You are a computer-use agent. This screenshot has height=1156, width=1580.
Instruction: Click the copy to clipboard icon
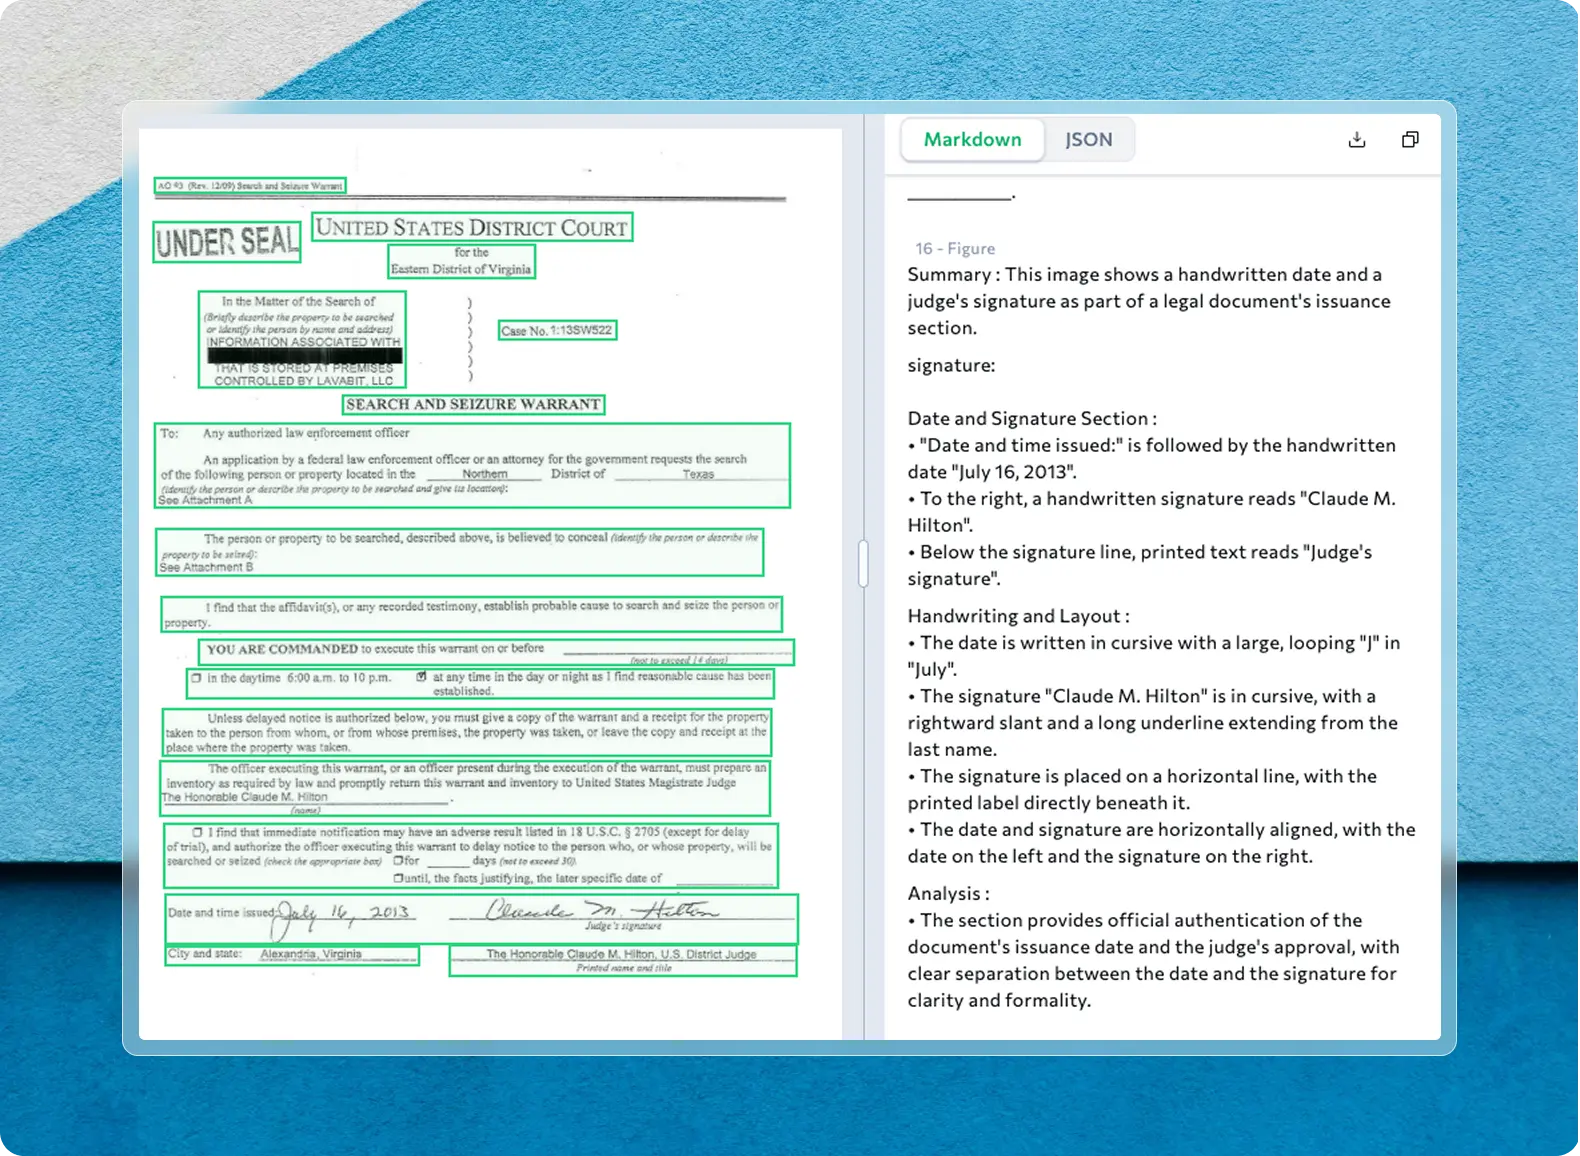[1410, 140]
